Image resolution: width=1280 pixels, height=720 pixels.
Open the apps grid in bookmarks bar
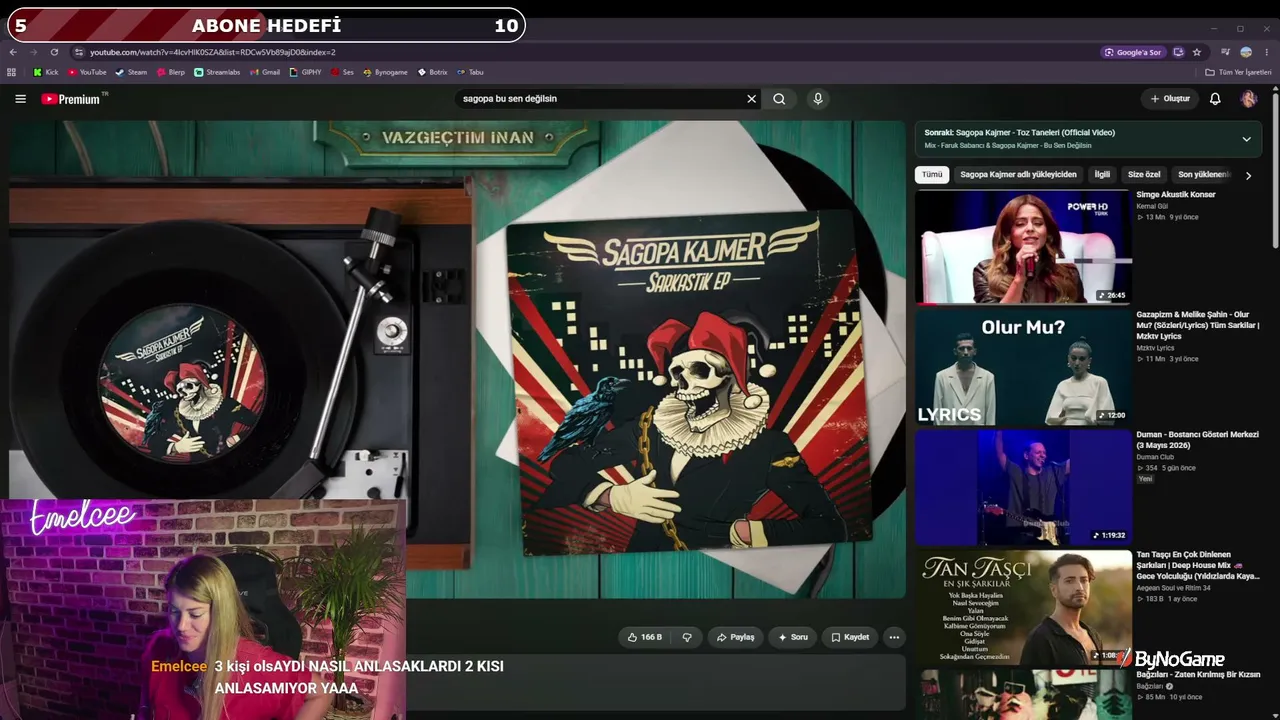tap(12, 72)
